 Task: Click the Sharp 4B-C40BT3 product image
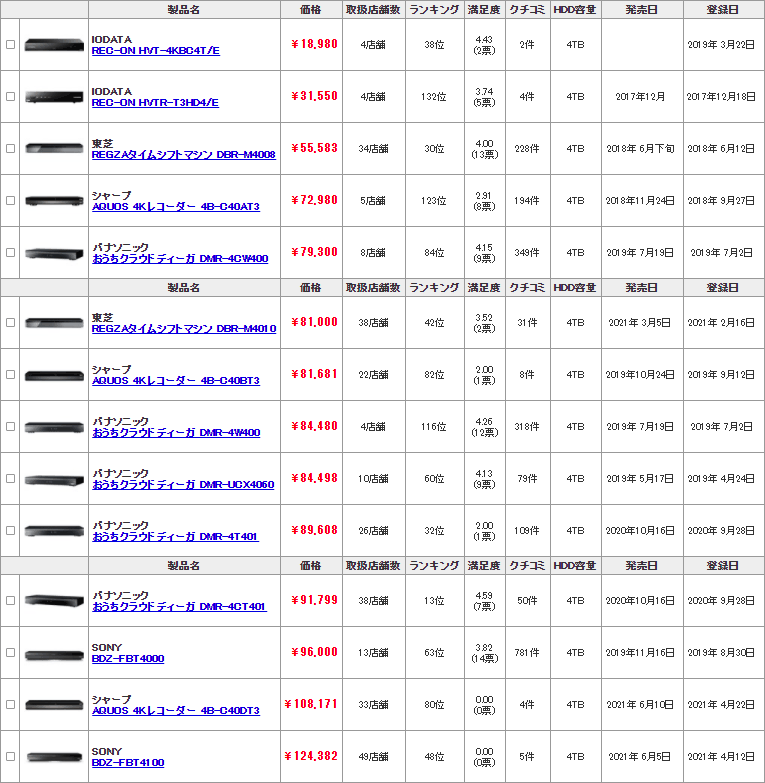click(x=54, y=376)
